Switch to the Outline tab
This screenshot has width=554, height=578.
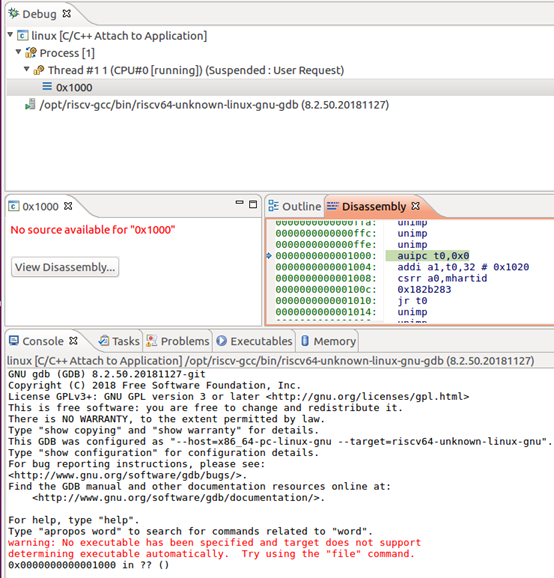pos(295,206)
